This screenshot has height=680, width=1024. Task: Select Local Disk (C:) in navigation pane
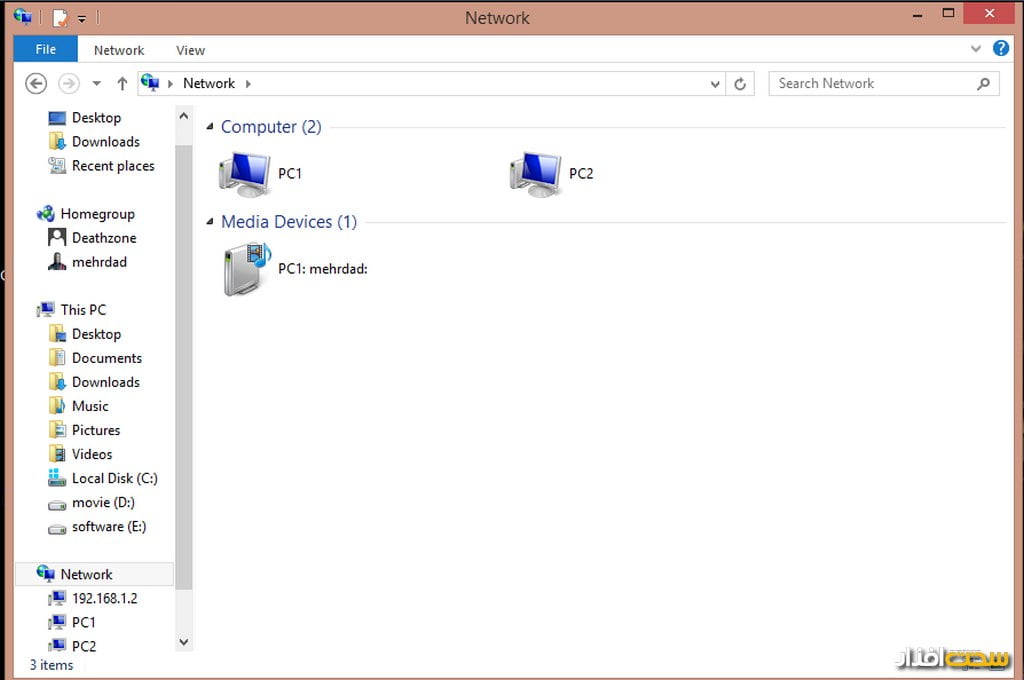(x=114, y=478)
